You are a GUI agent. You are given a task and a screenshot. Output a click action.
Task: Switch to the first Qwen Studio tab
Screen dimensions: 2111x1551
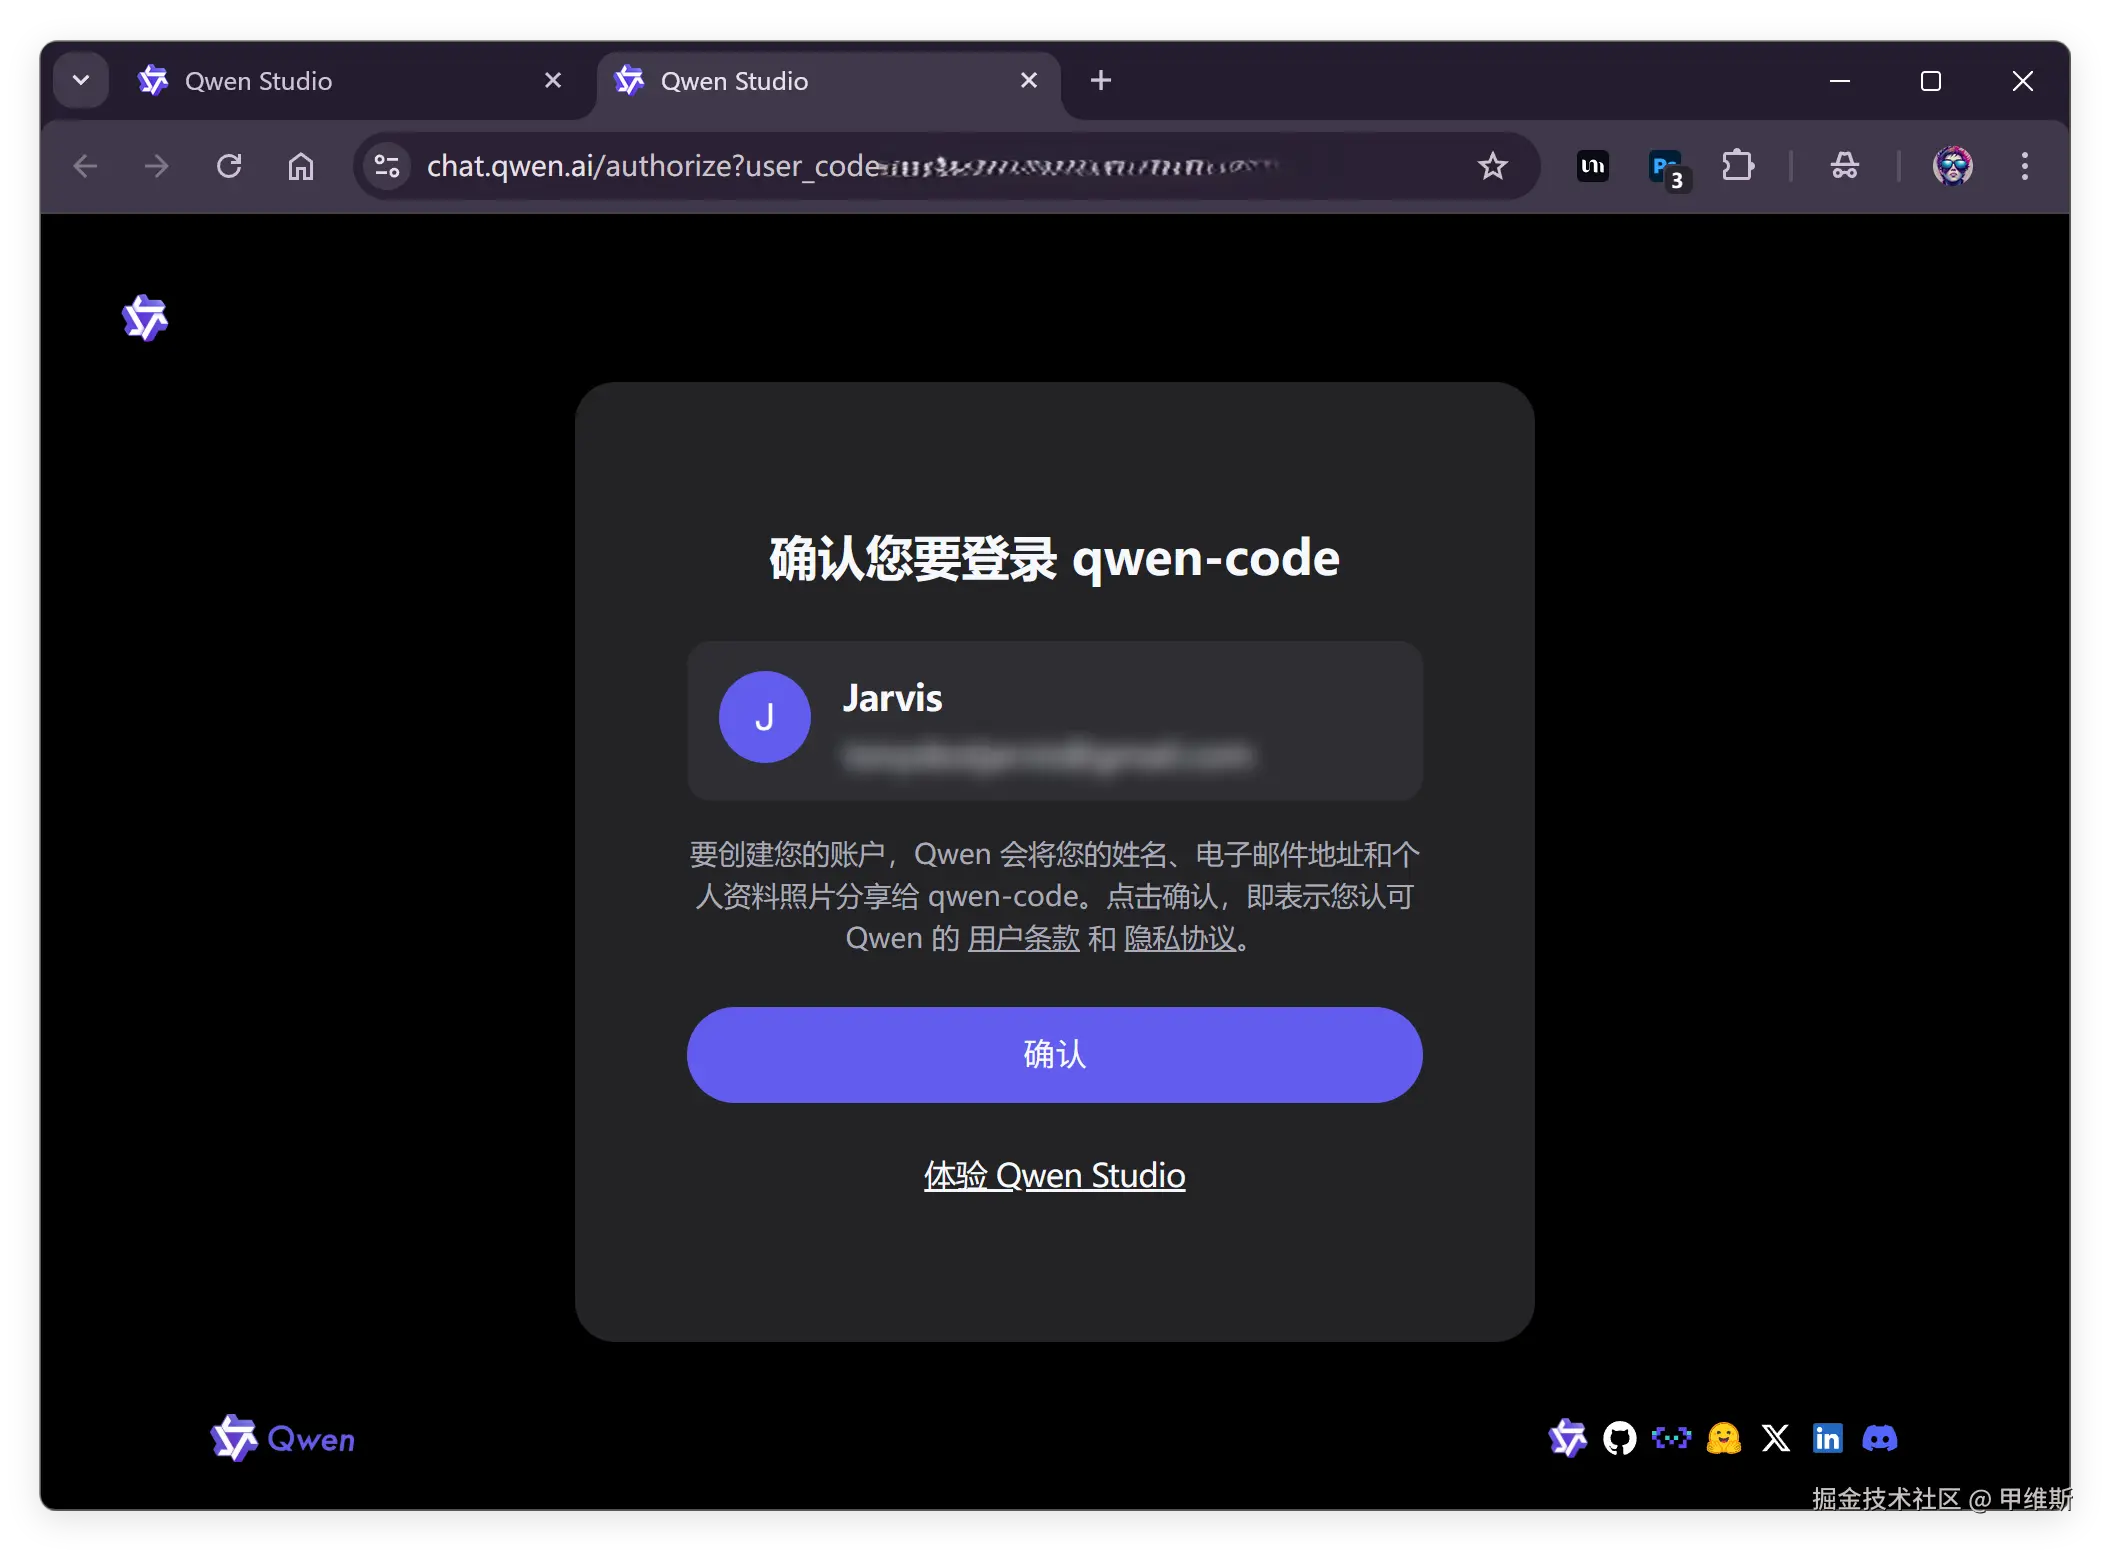(x=330, y=81)
